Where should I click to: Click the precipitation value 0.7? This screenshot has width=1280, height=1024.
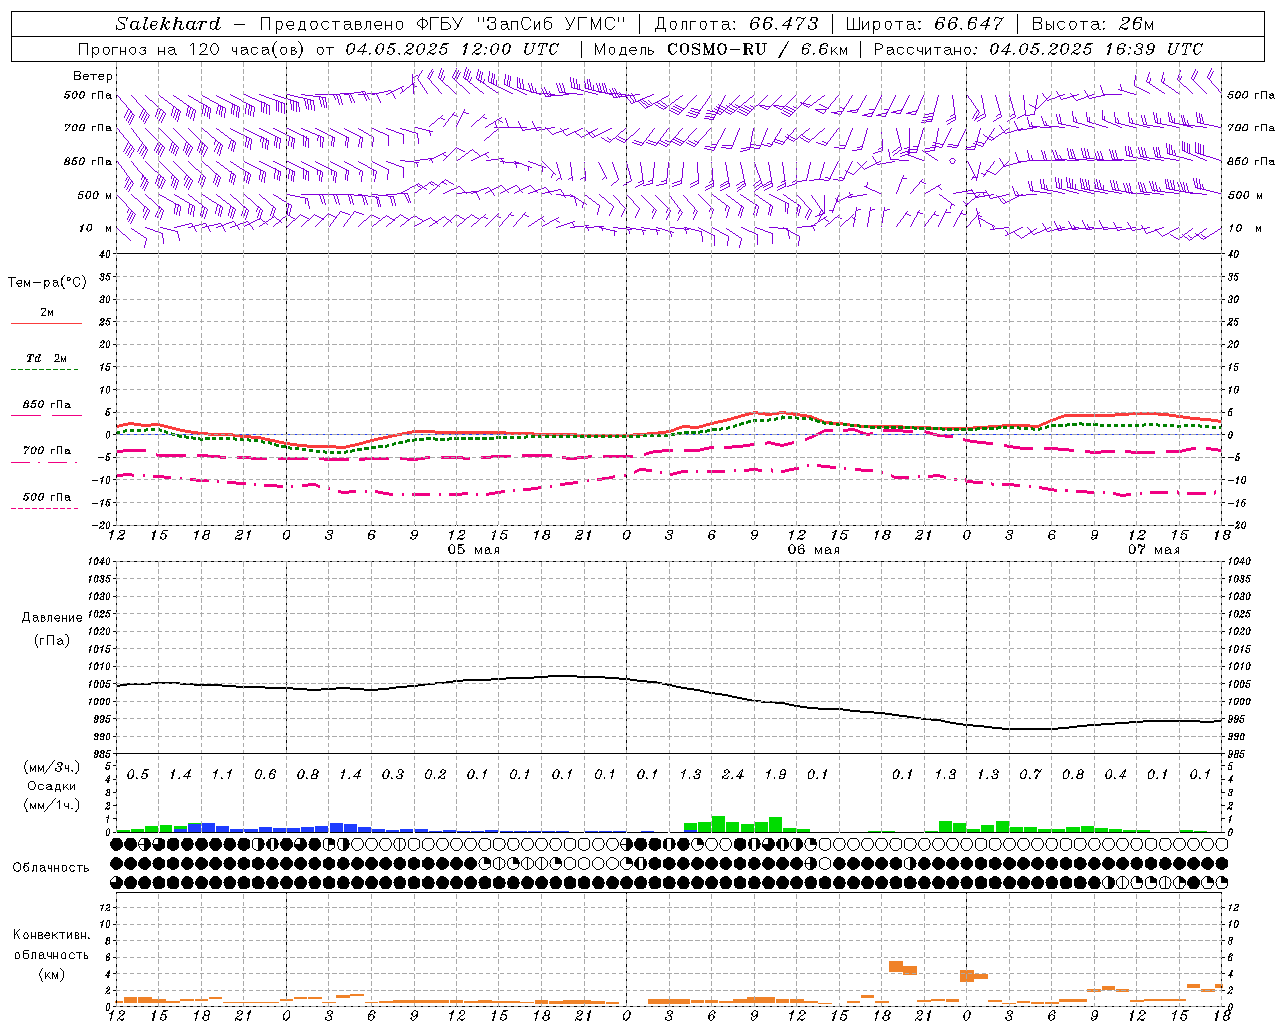[x=1030, y=775]
